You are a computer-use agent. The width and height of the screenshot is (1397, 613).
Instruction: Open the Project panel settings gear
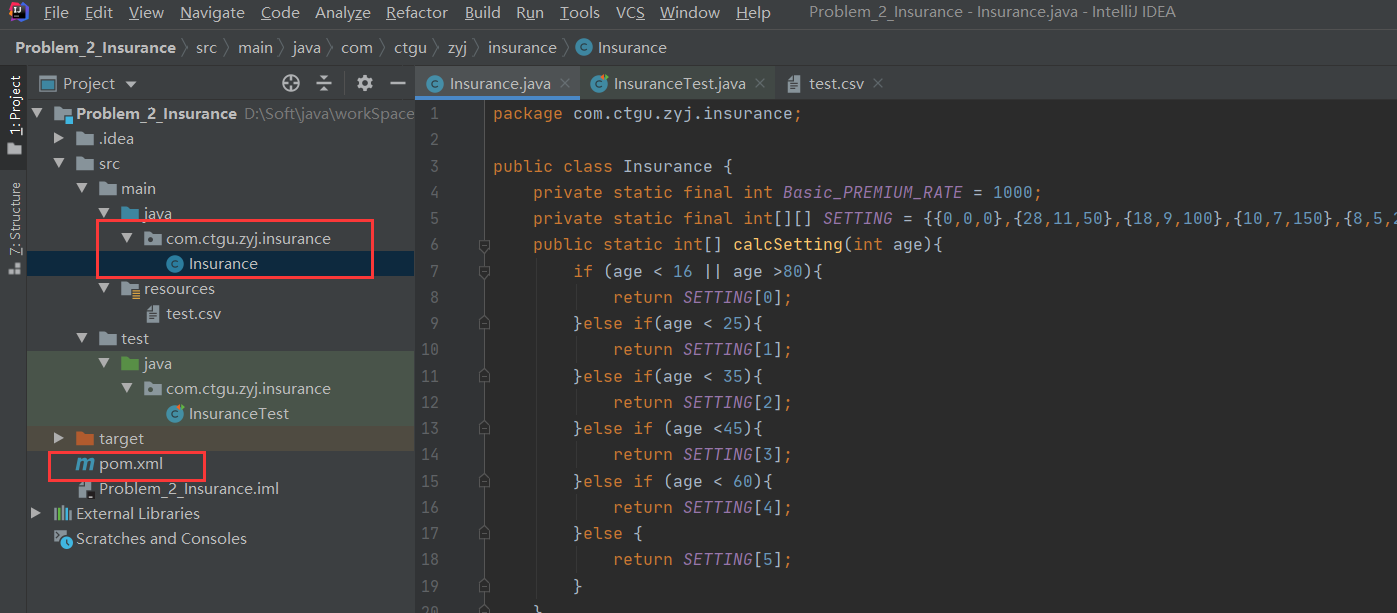[x=364, y=83]
